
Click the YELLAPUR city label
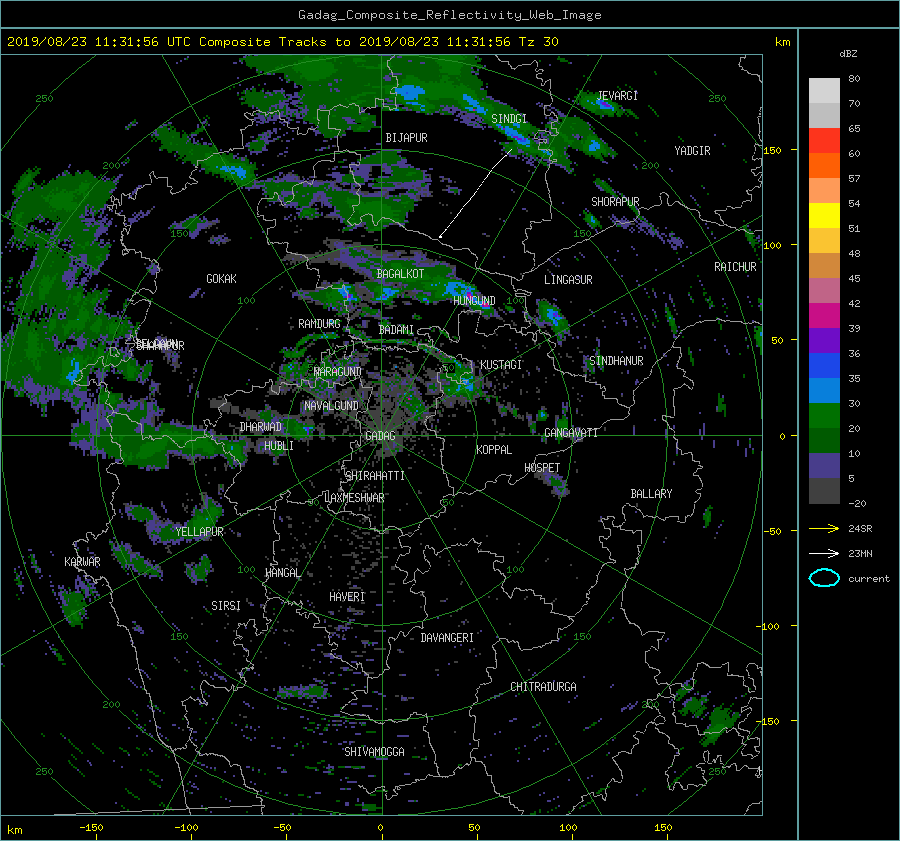pos(199,532)
